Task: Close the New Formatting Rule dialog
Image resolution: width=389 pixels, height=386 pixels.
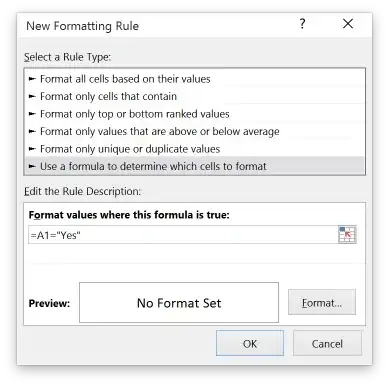Action: [348, 24]
